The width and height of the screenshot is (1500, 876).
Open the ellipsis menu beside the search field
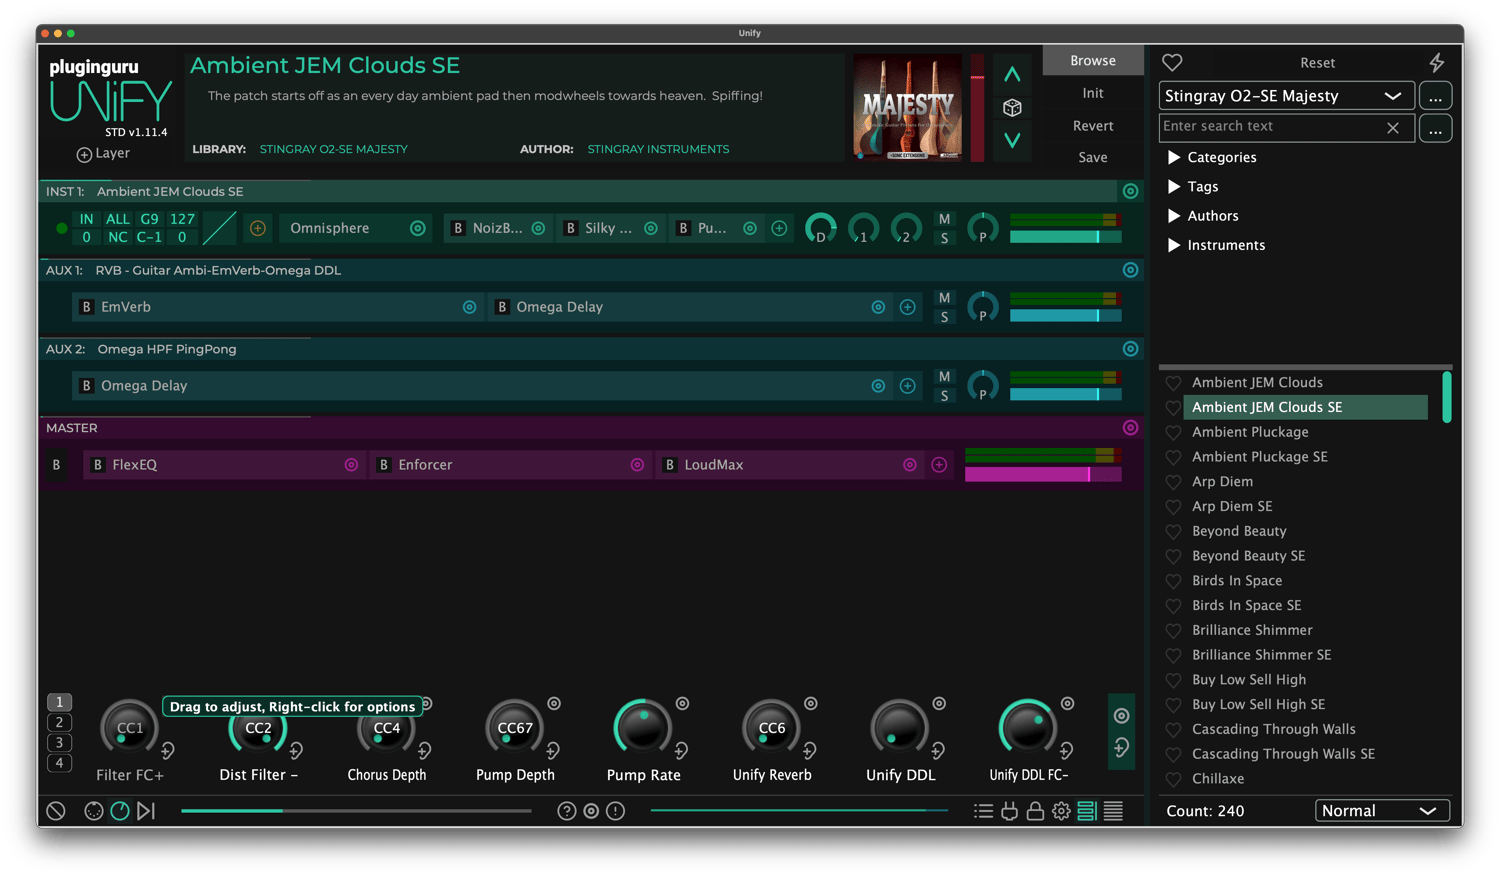1435,129
